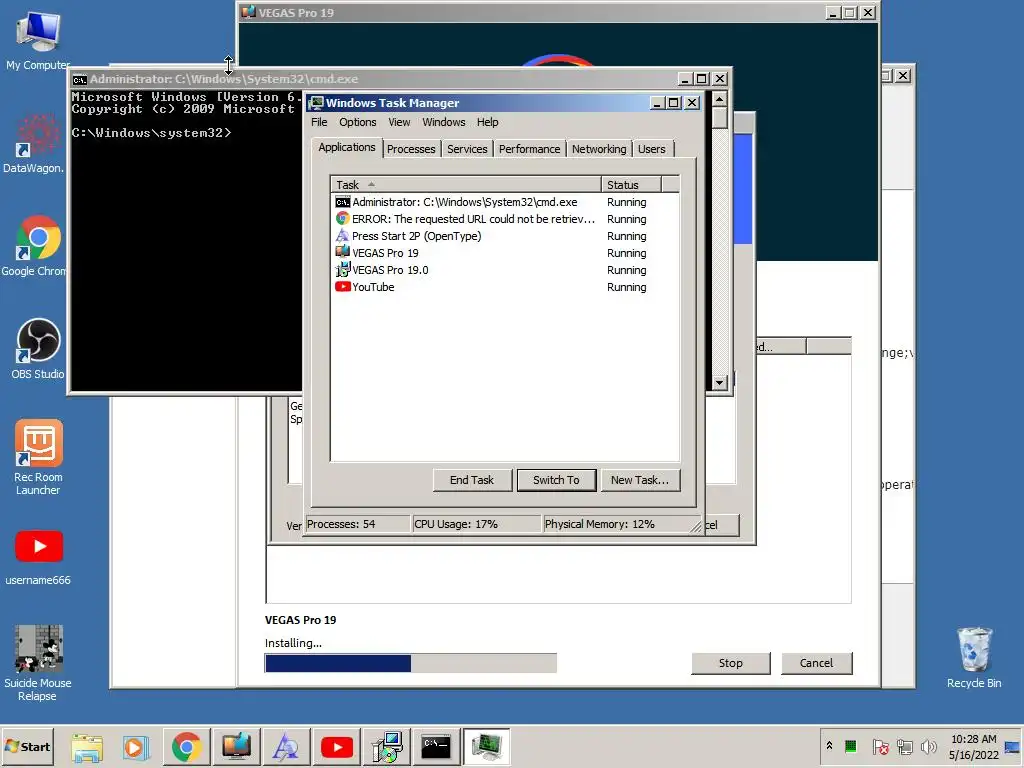Launch OBS Studio desktop shortcut
Screen dimensions: 1024x768
click(38, 349)
